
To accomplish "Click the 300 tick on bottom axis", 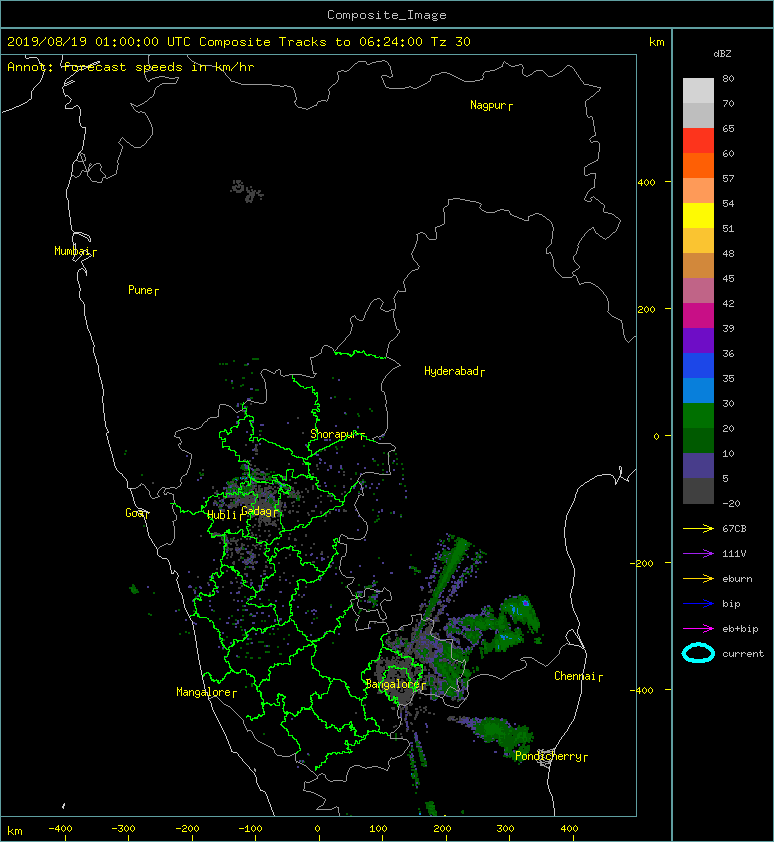I will point(505,829).
